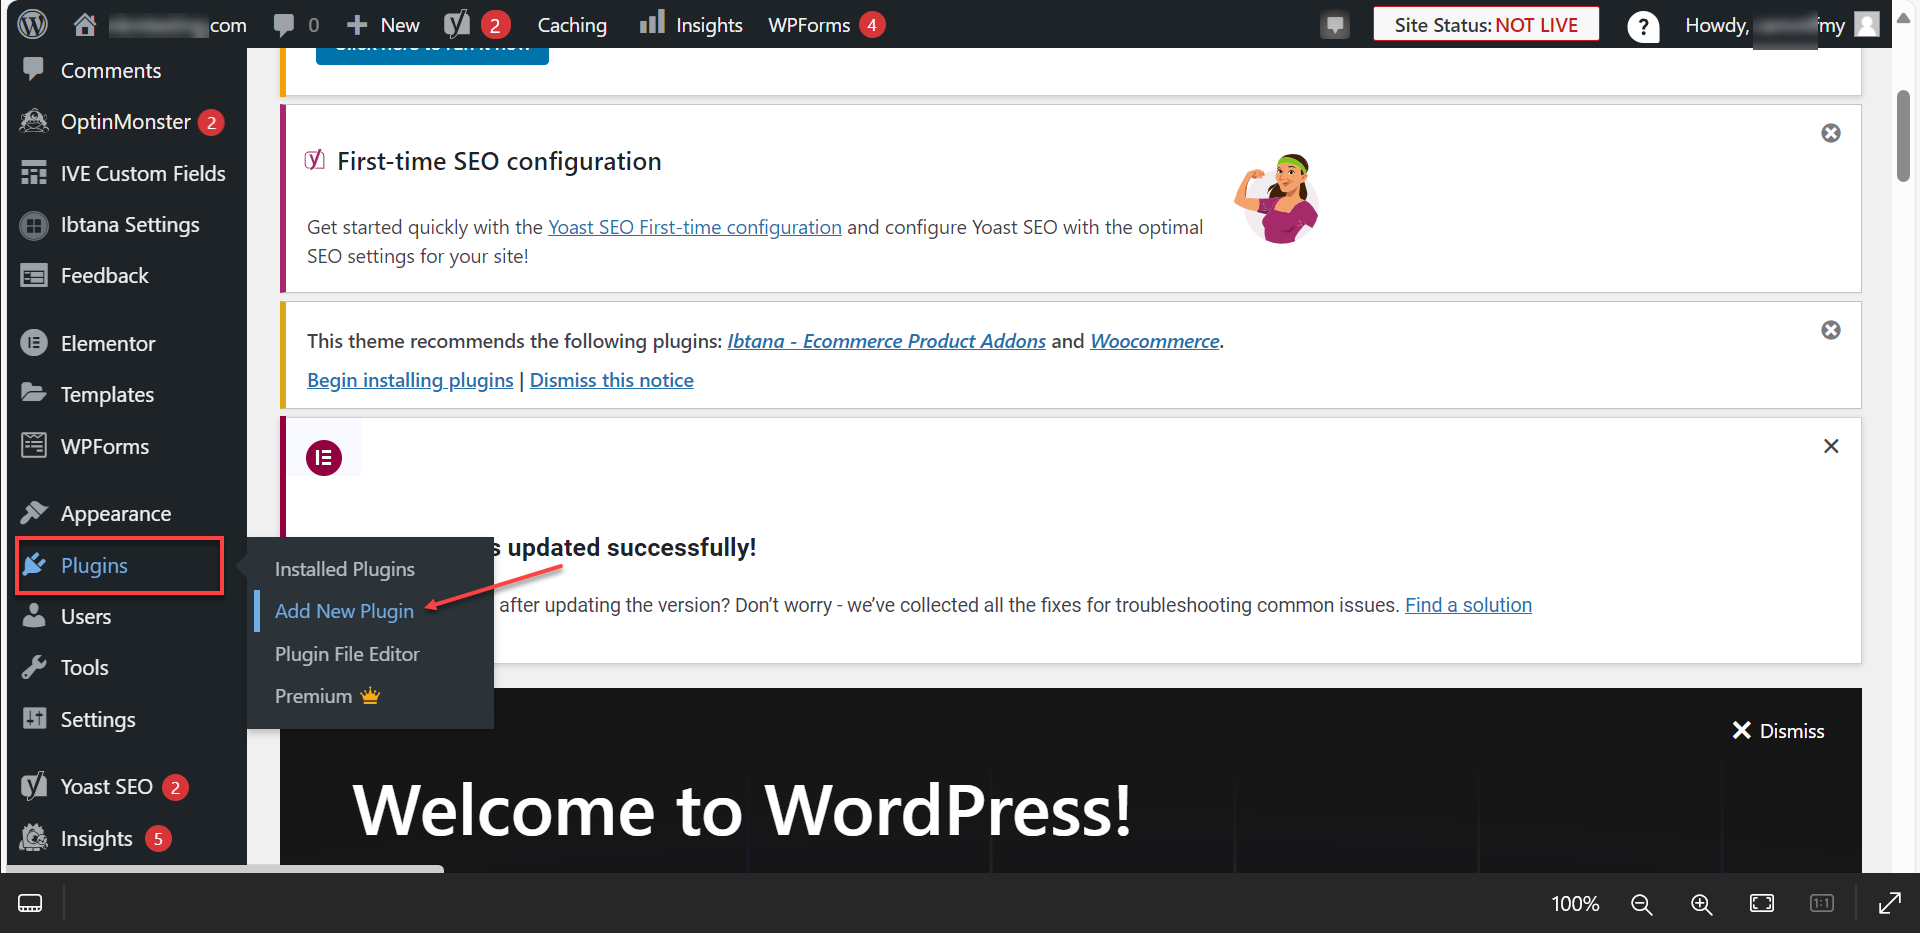Check Yoast notifications via Y icon in toolbar
This screenshot has width=1920, height=933.
[459, 23]
